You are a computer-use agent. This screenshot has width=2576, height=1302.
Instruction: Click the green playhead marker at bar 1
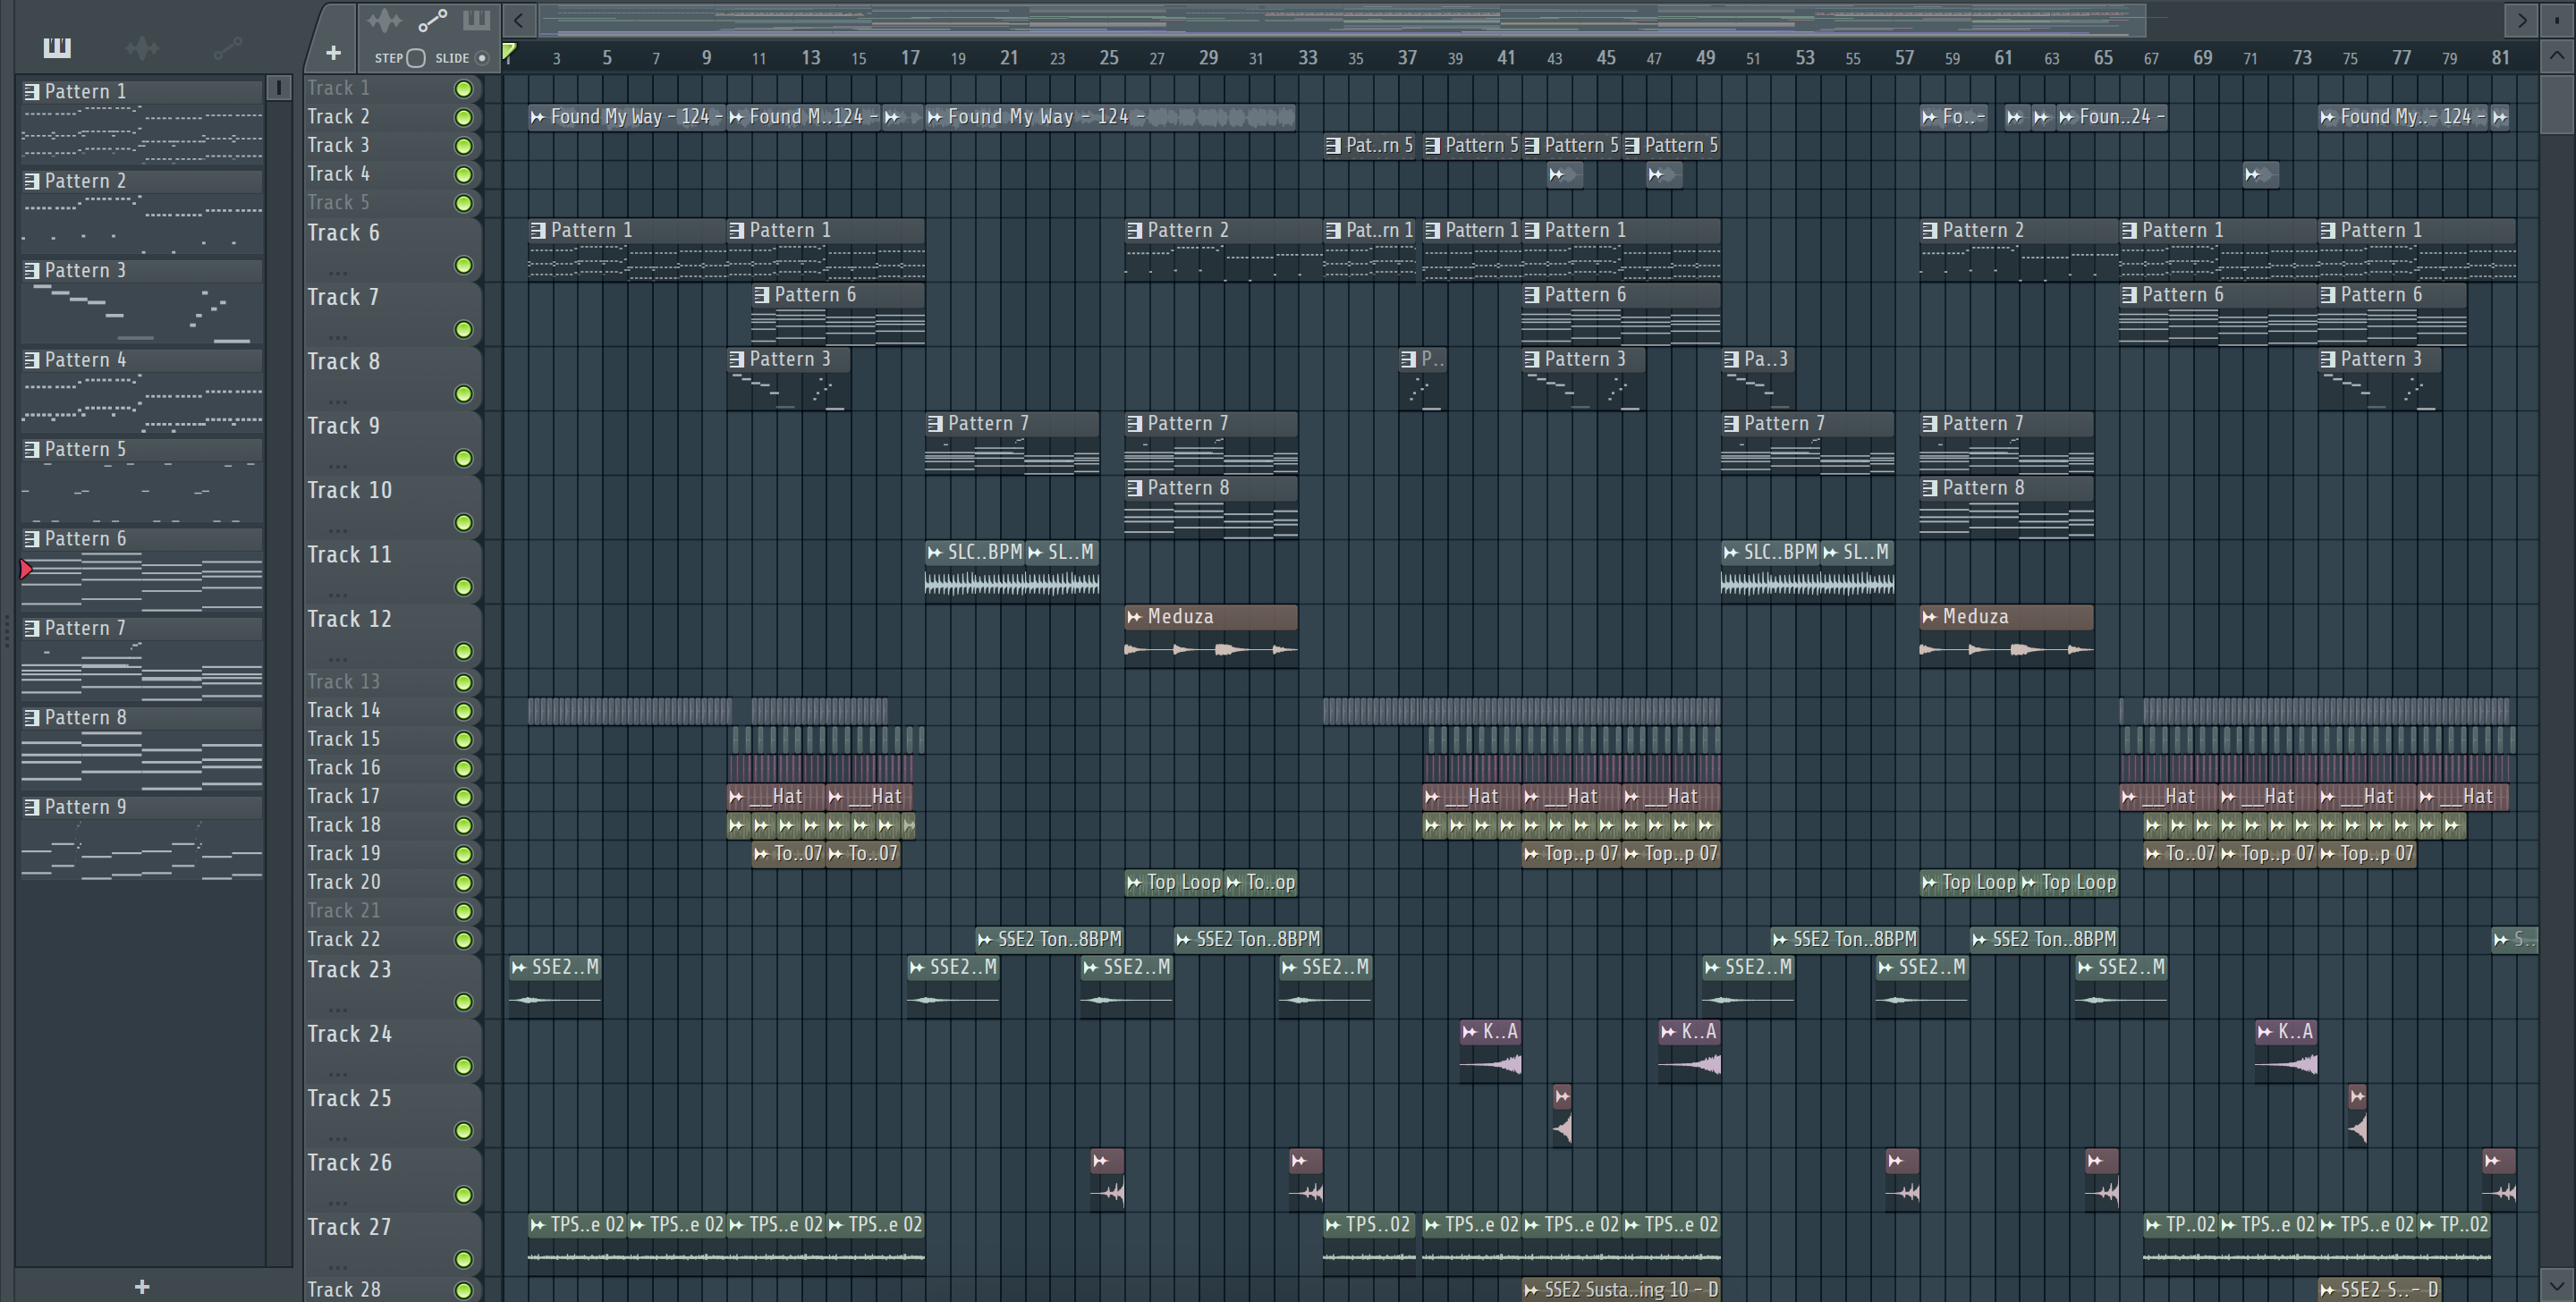coord(509,52)
